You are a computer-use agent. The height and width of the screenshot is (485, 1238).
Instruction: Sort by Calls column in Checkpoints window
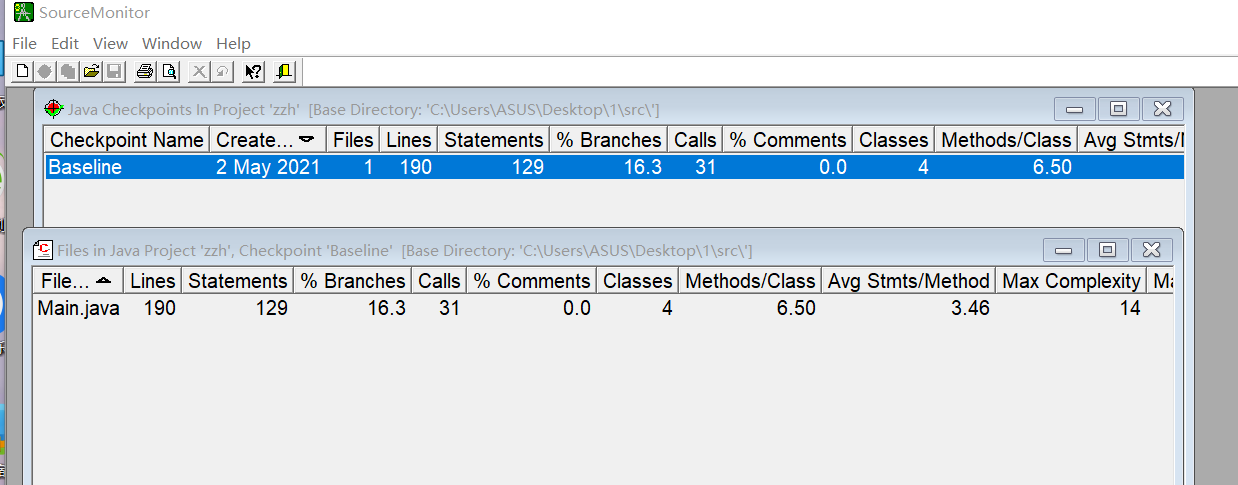tap(695, 140)
